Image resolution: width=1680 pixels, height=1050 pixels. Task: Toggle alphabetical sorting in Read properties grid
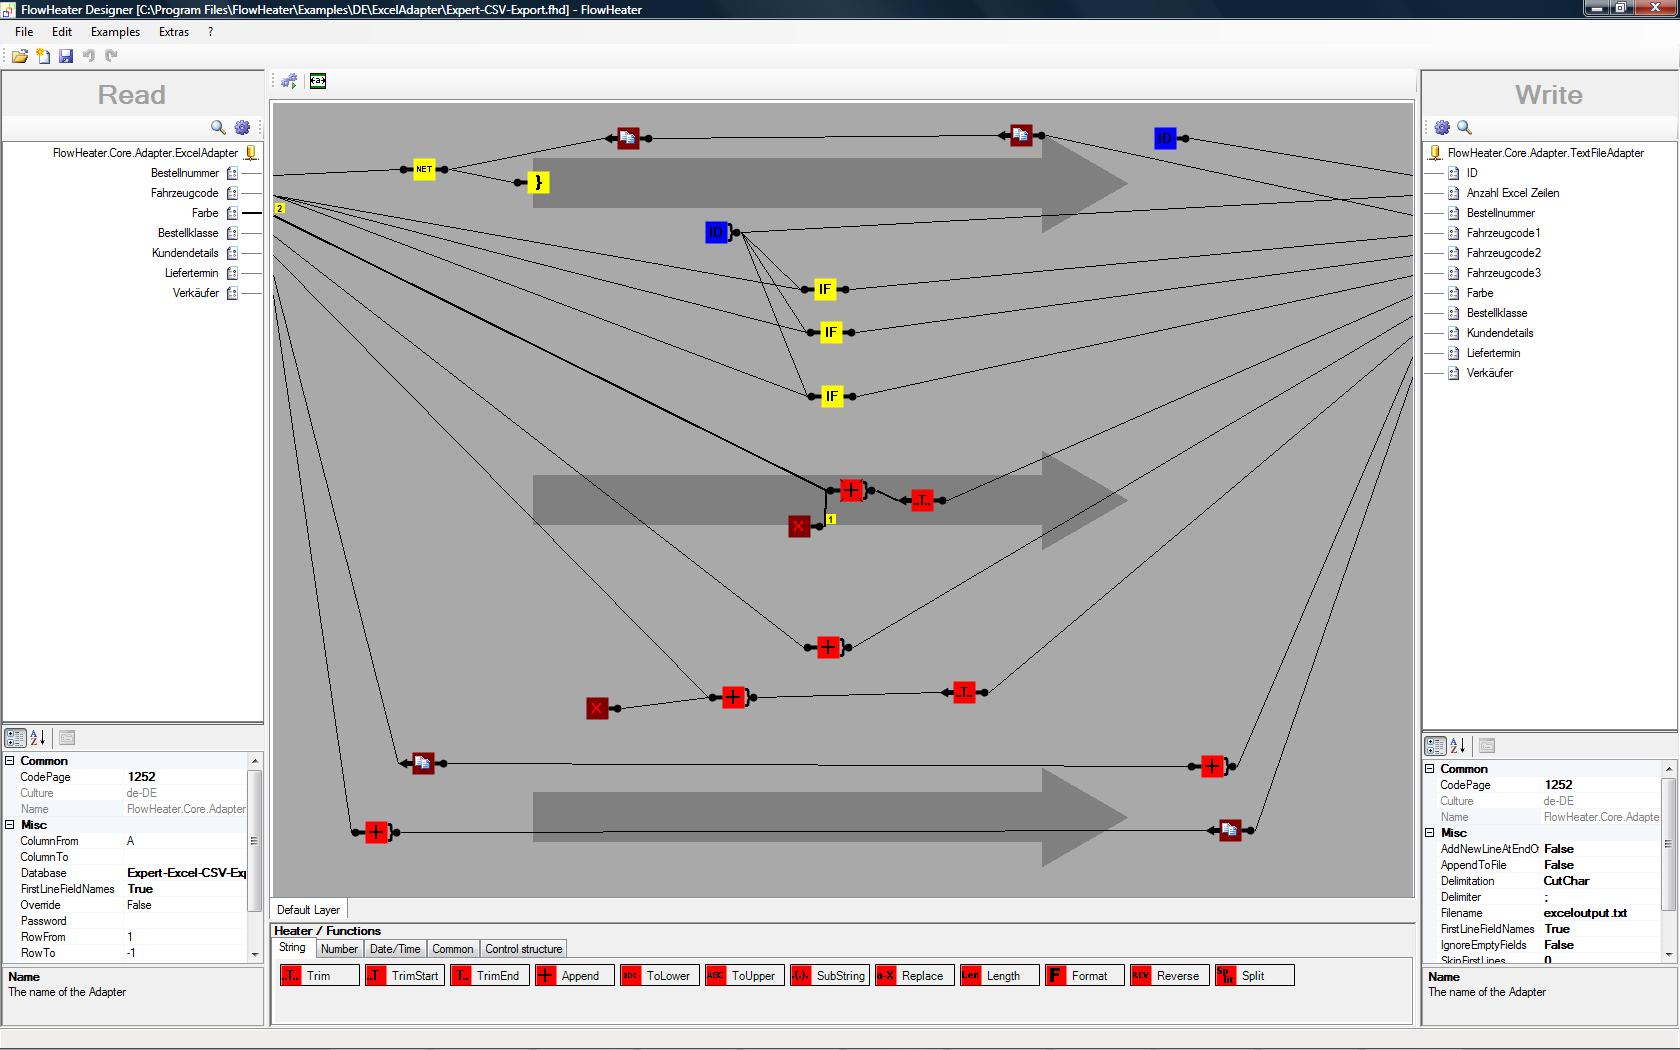tap(38, 738)
